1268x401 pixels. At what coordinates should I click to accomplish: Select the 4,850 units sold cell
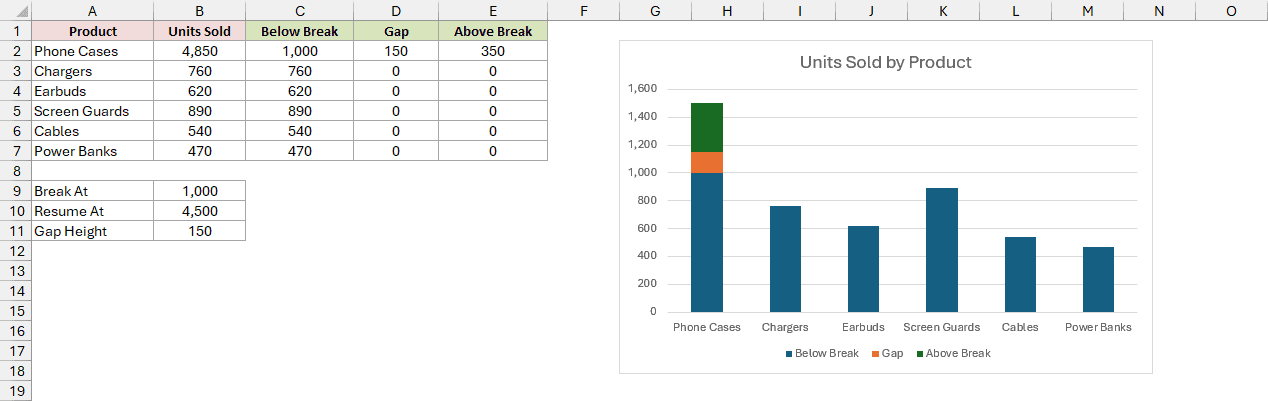coord(199,51)
